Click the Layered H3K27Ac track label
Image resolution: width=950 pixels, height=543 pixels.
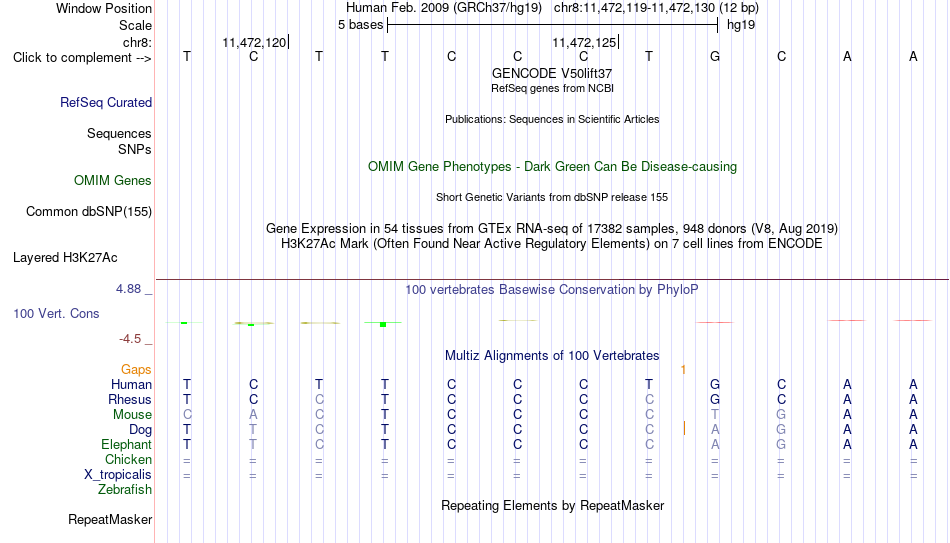(x=65, y=258)
